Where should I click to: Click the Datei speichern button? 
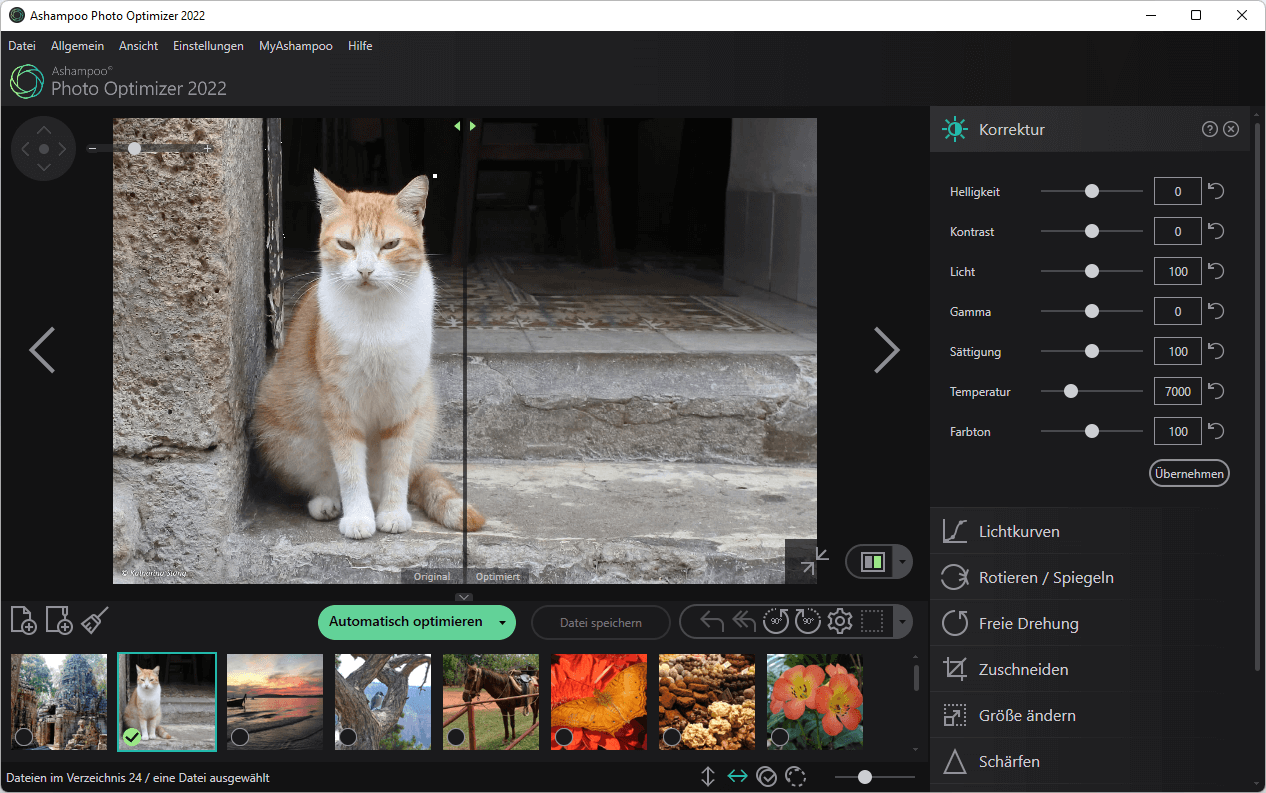click(600, 622)
